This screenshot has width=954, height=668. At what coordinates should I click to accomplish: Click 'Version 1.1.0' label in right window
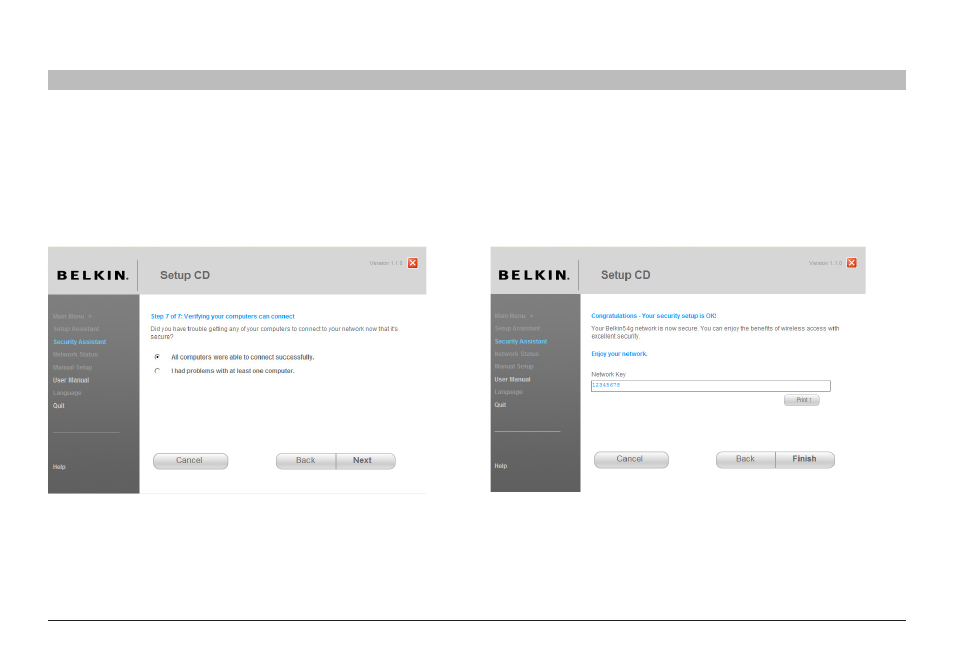click(826, 263)
